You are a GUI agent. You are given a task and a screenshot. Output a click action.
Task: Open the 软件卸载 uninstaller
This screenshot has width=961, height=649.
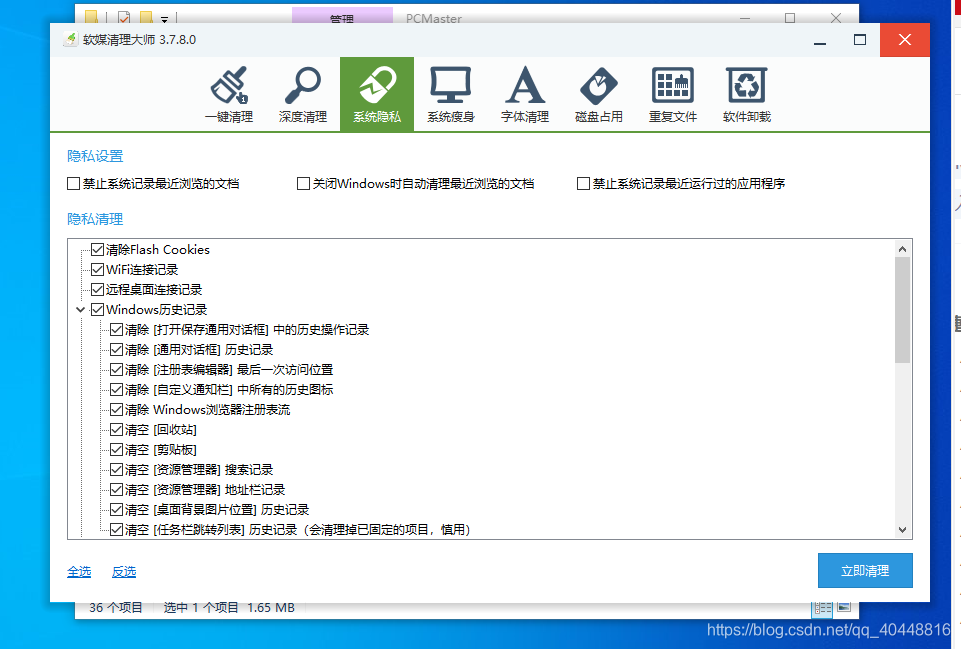pos(746,93)
